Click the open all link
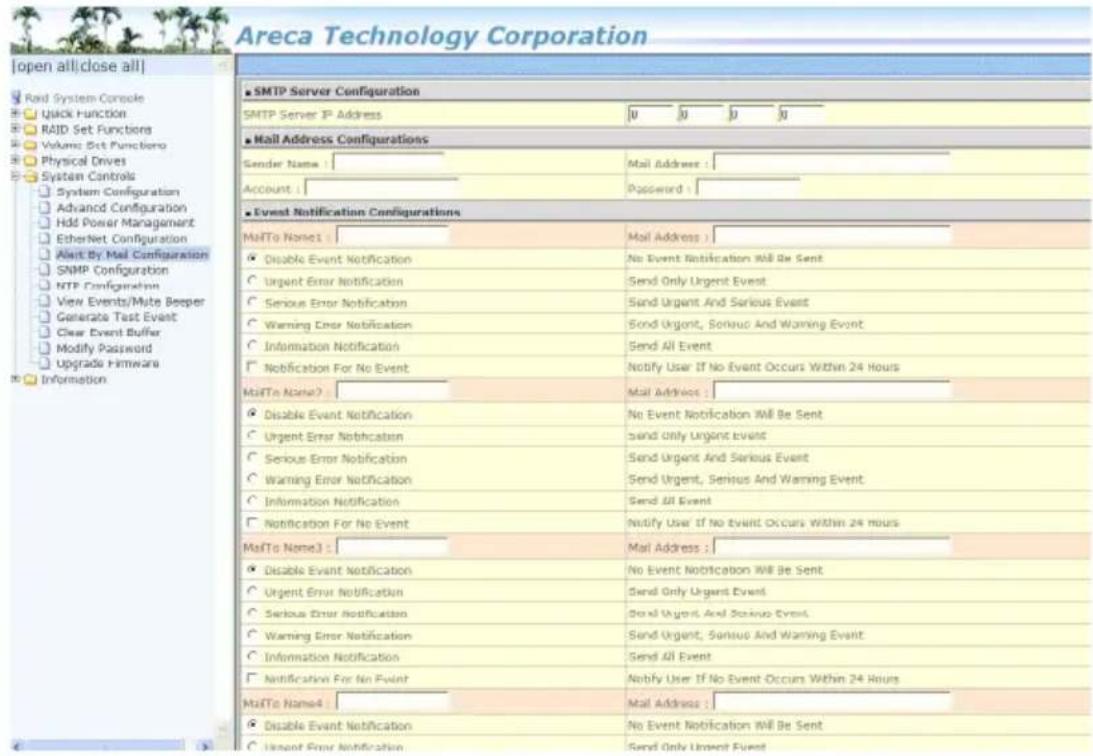 click(46, 66)
